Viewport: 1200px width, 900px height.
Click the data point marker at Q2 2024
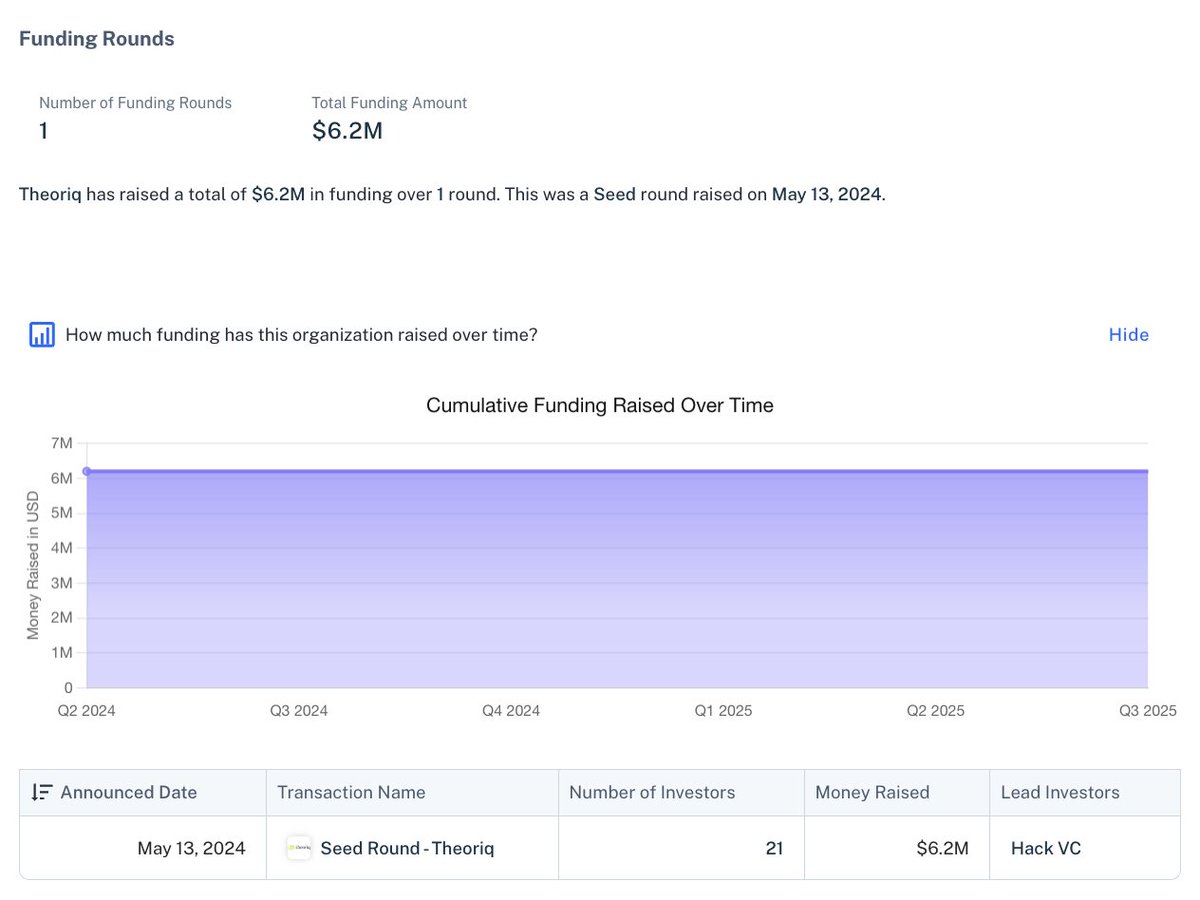pos(87,471)
